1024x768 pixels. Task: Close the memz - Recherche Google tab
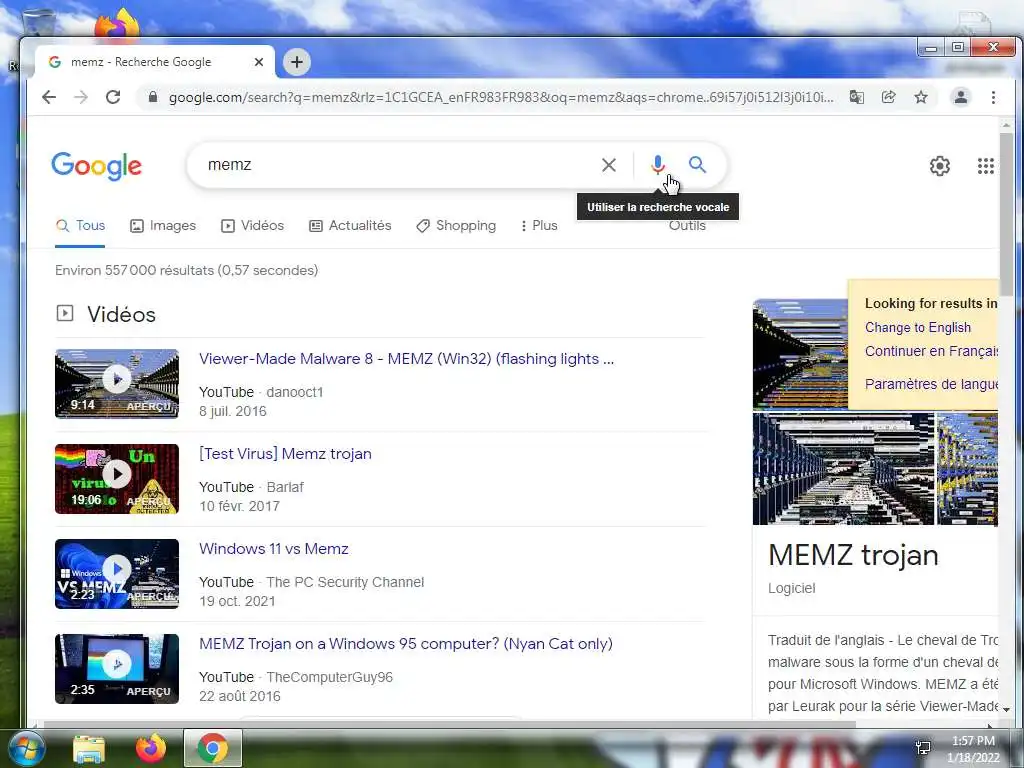tap(259, 62)
